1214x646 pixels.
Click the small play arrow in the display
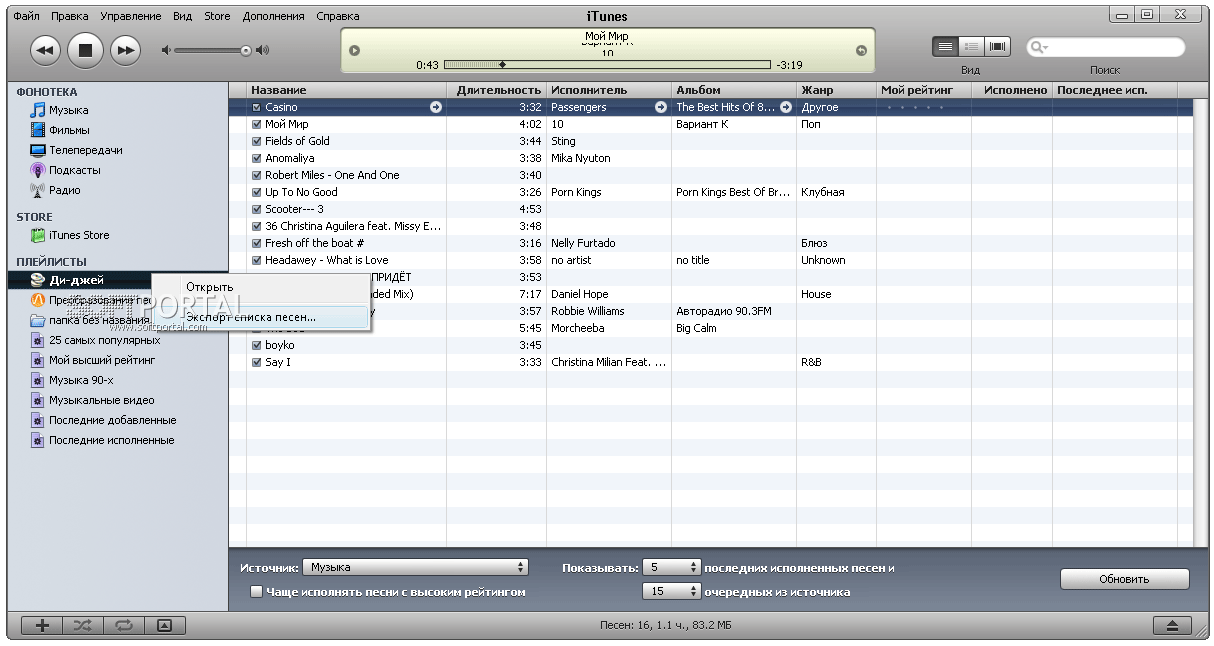tap(354, 51)
